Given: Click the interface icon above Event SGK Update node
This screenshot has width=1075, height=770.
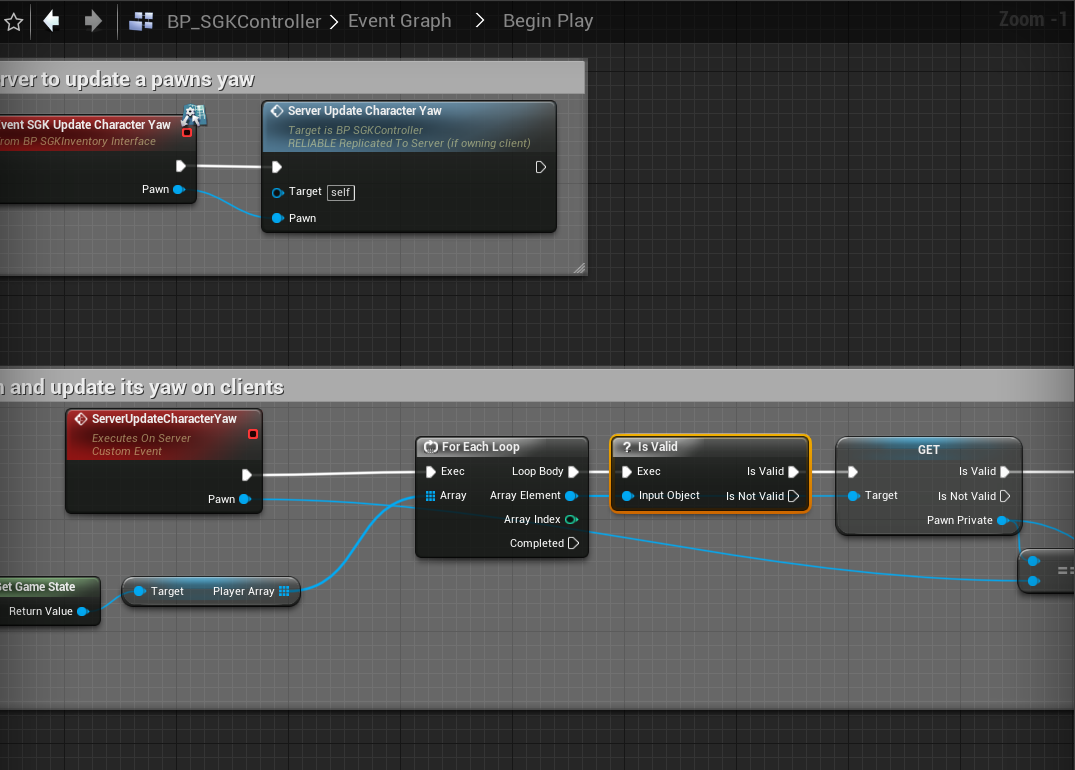Looking at the screenshot, I should click(x=194, y=115).
